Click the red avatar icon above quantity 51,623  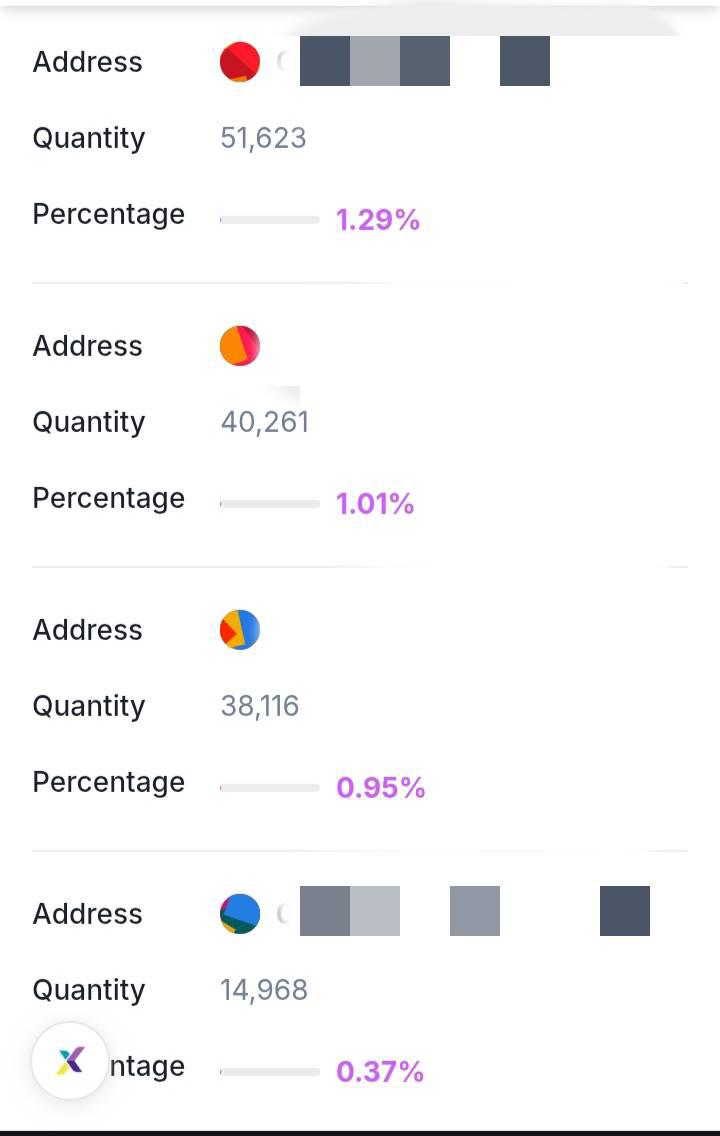240,62
